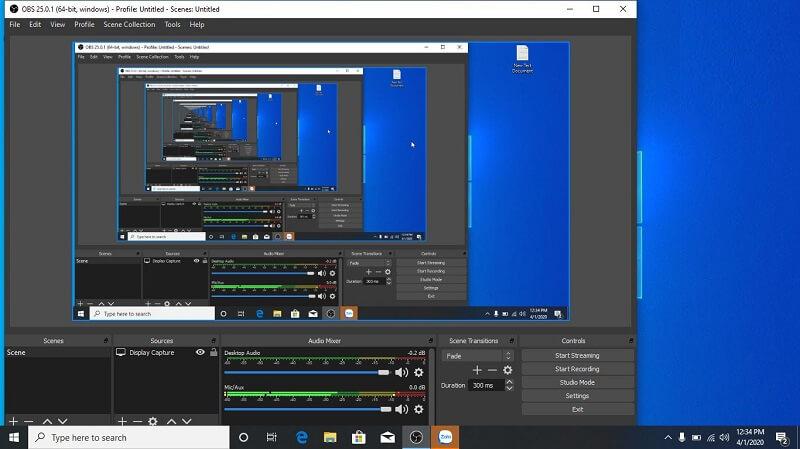Increase transition duration stepper up arrow
Viewport: 800px width, 449px height.
coord(509,382)
